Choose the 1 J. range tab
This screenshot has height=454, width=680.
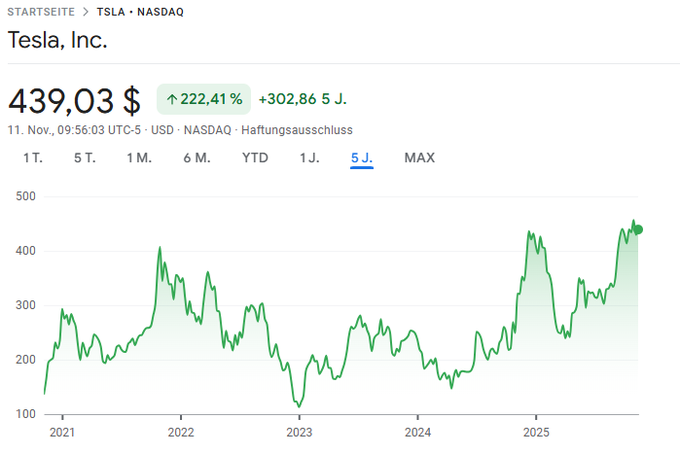pyautogui.click(x=310, y=158)
